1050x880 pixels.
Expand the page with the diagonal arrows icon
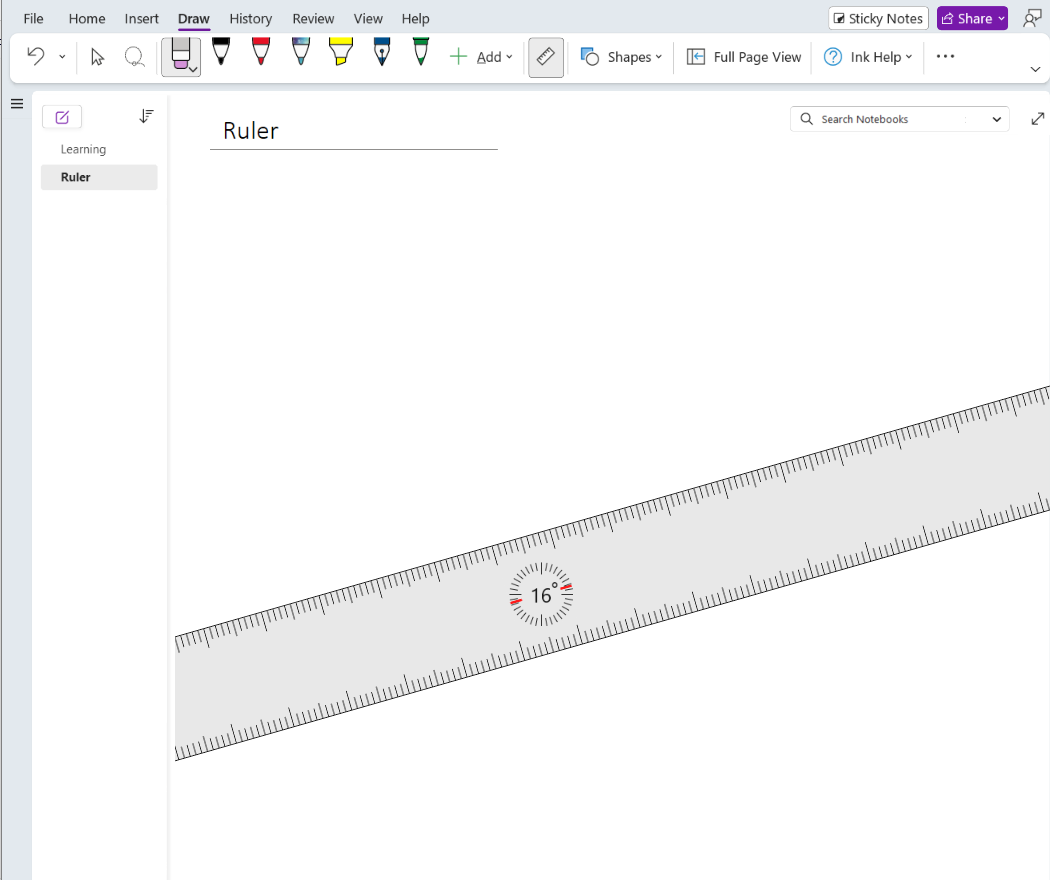click(x=1038, y=119)
